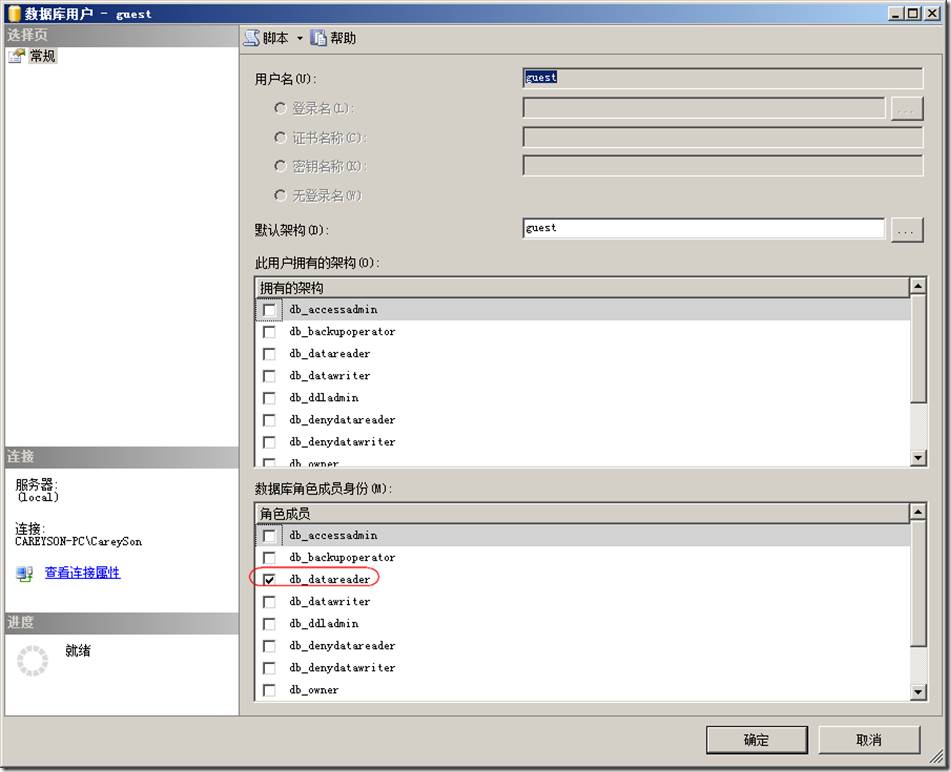Viewport: 951px width, 772px height.
Task: Click the owned schemas scrollbar up arrow
Action: tap(918, 286)
